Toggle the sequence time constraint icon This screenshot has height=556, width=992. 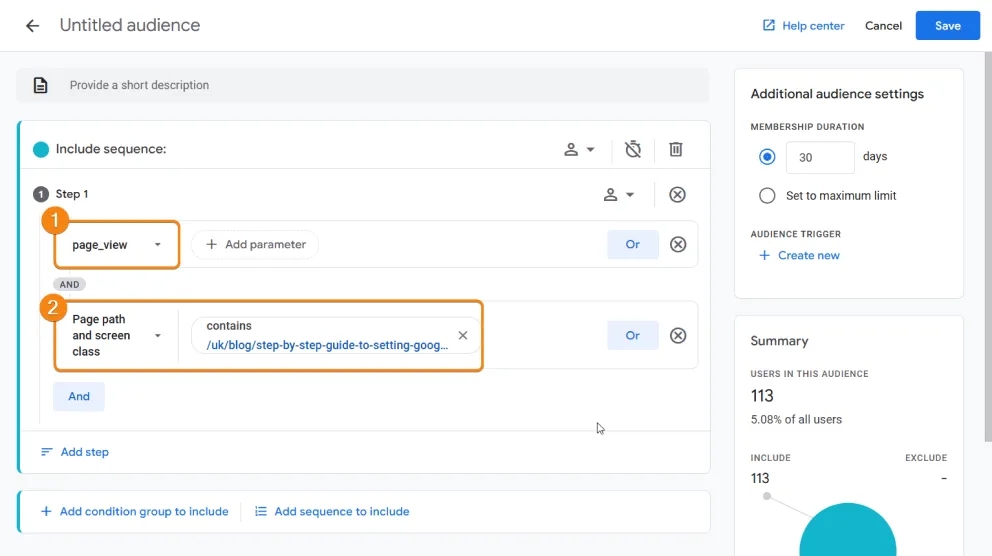633,149
